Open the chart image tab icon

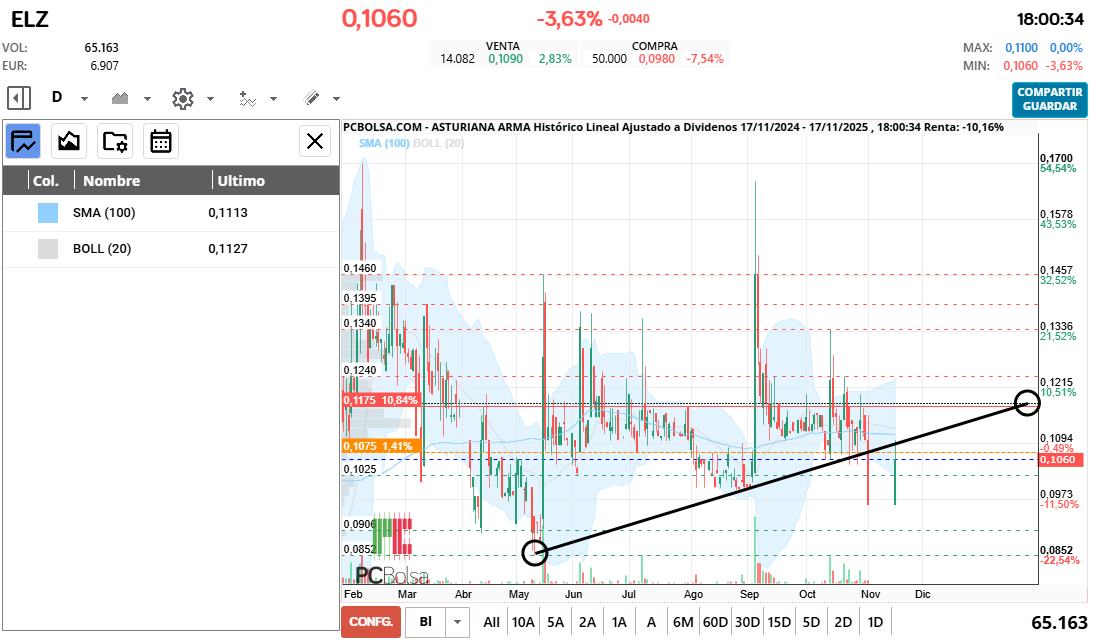point(69,141)
